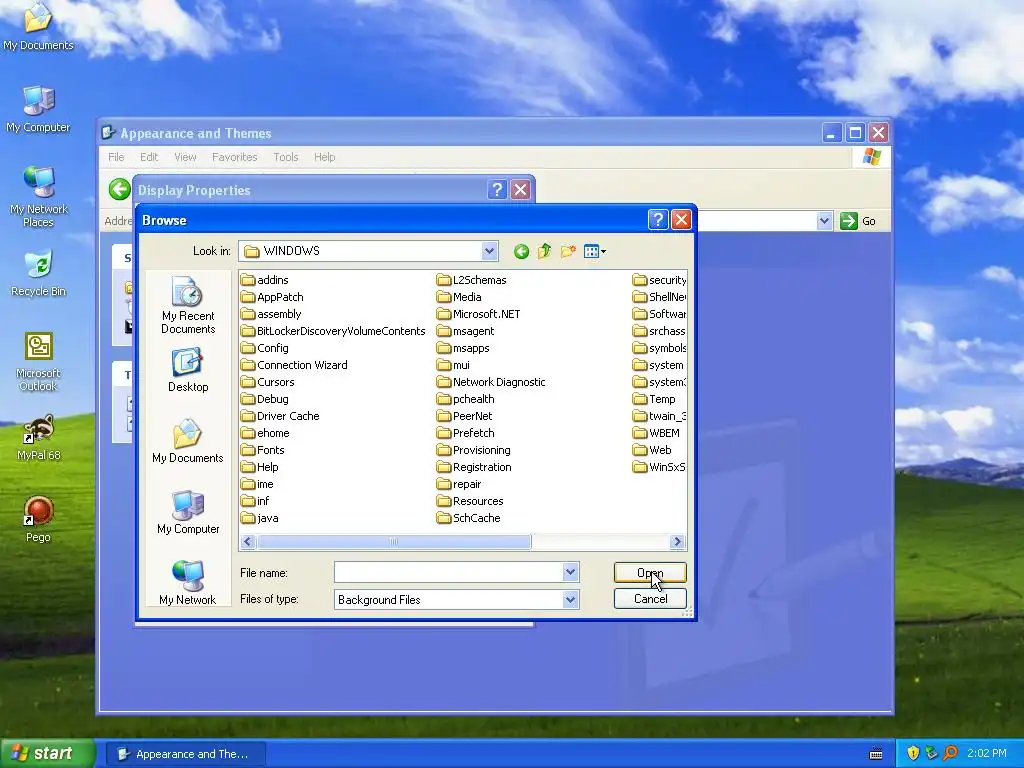Click the magnifier icon in system tray

950,753
